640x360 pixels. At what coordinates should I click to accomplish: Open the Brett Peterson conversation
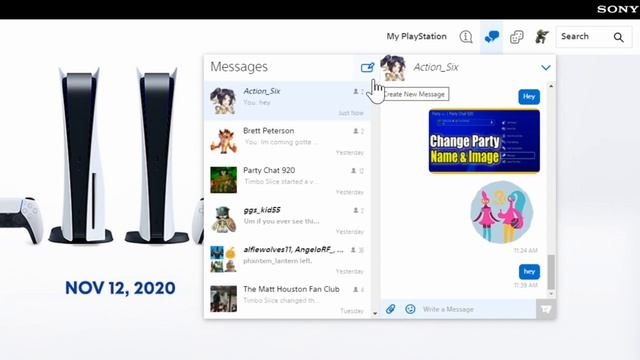(x=287, y=141)
